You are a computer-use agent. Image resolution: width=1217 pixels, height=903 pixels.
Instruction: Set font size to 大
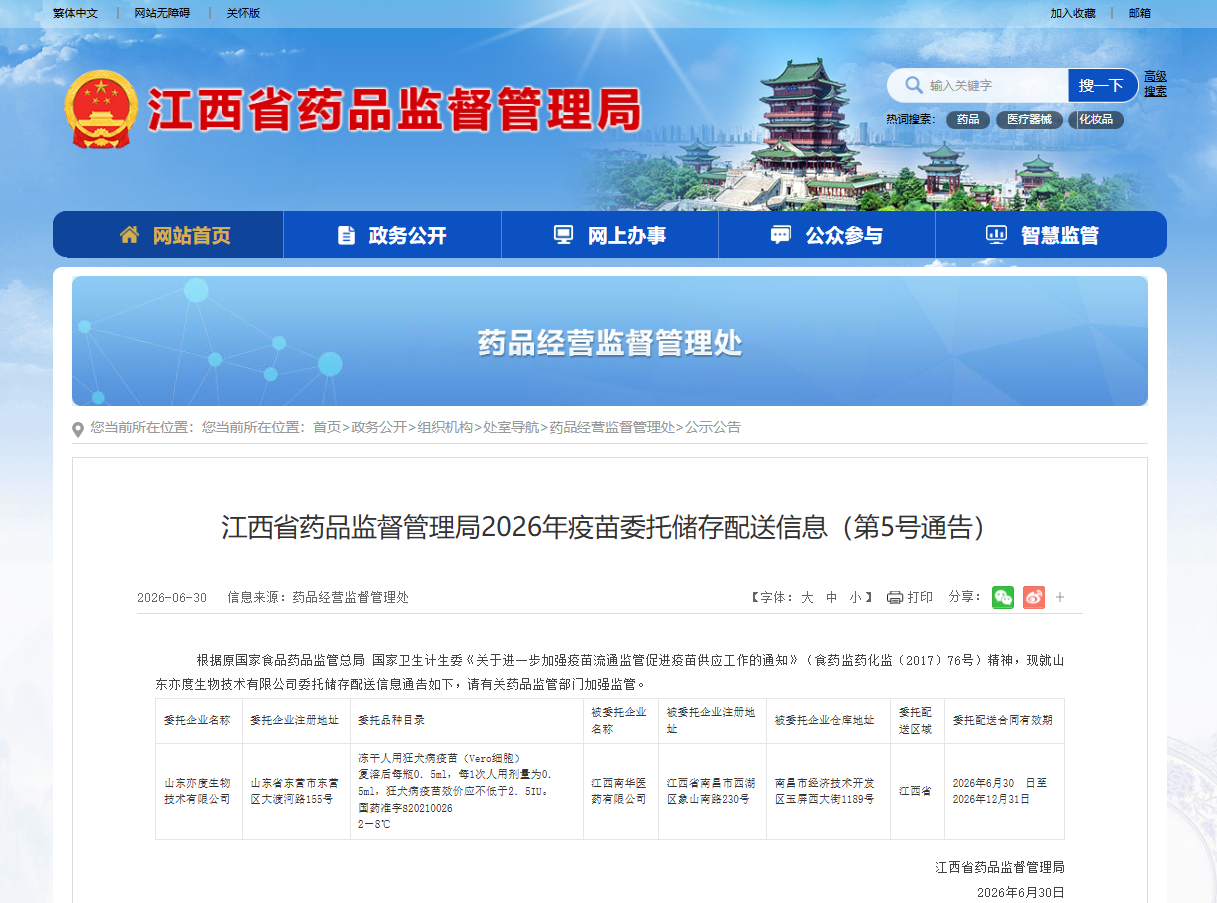(x=807, y=597)
